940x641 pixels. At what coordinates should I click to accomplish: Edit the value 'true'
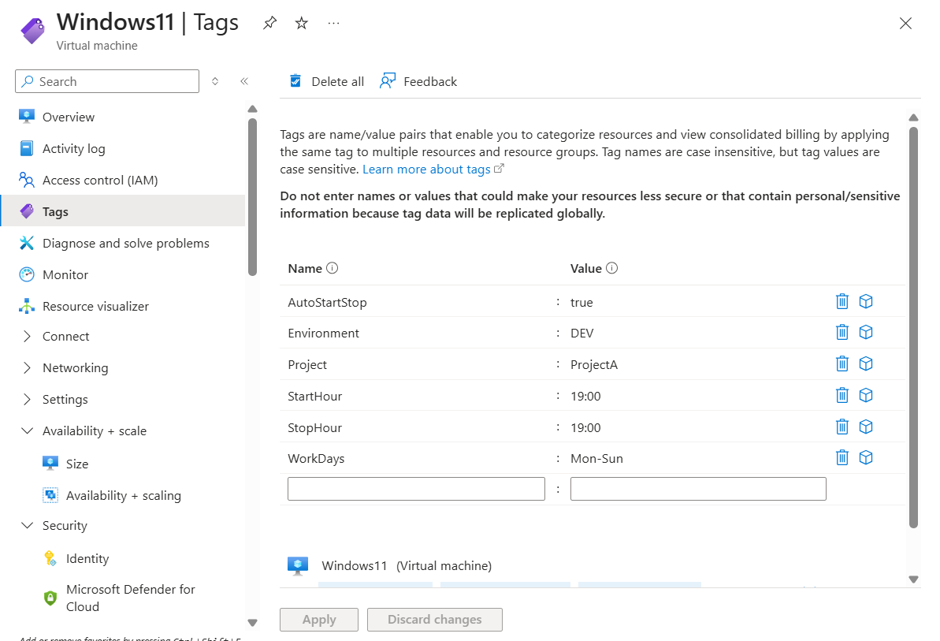click(582, 302)
